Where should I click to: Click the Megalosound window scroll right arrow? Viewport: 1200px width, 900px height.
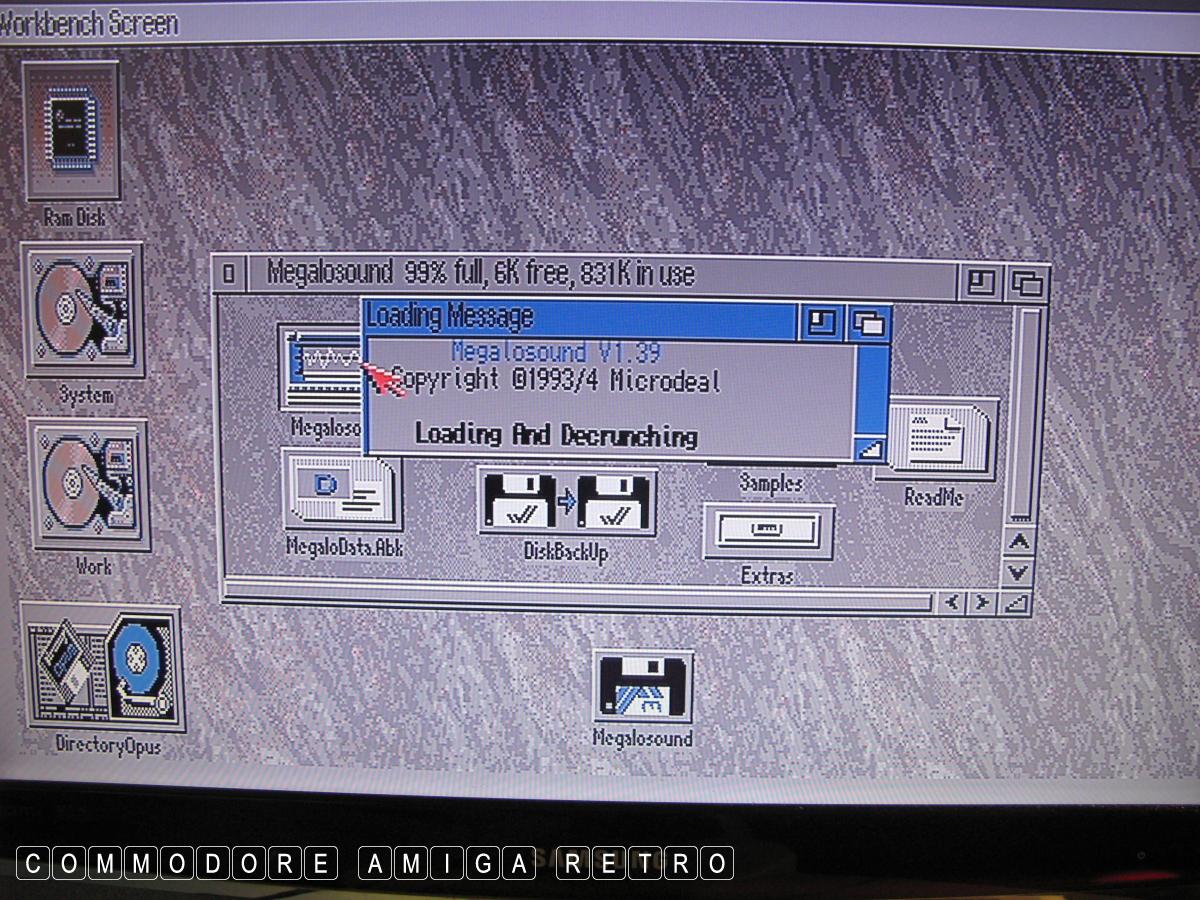pyautogui.click(x=982, y=602)
